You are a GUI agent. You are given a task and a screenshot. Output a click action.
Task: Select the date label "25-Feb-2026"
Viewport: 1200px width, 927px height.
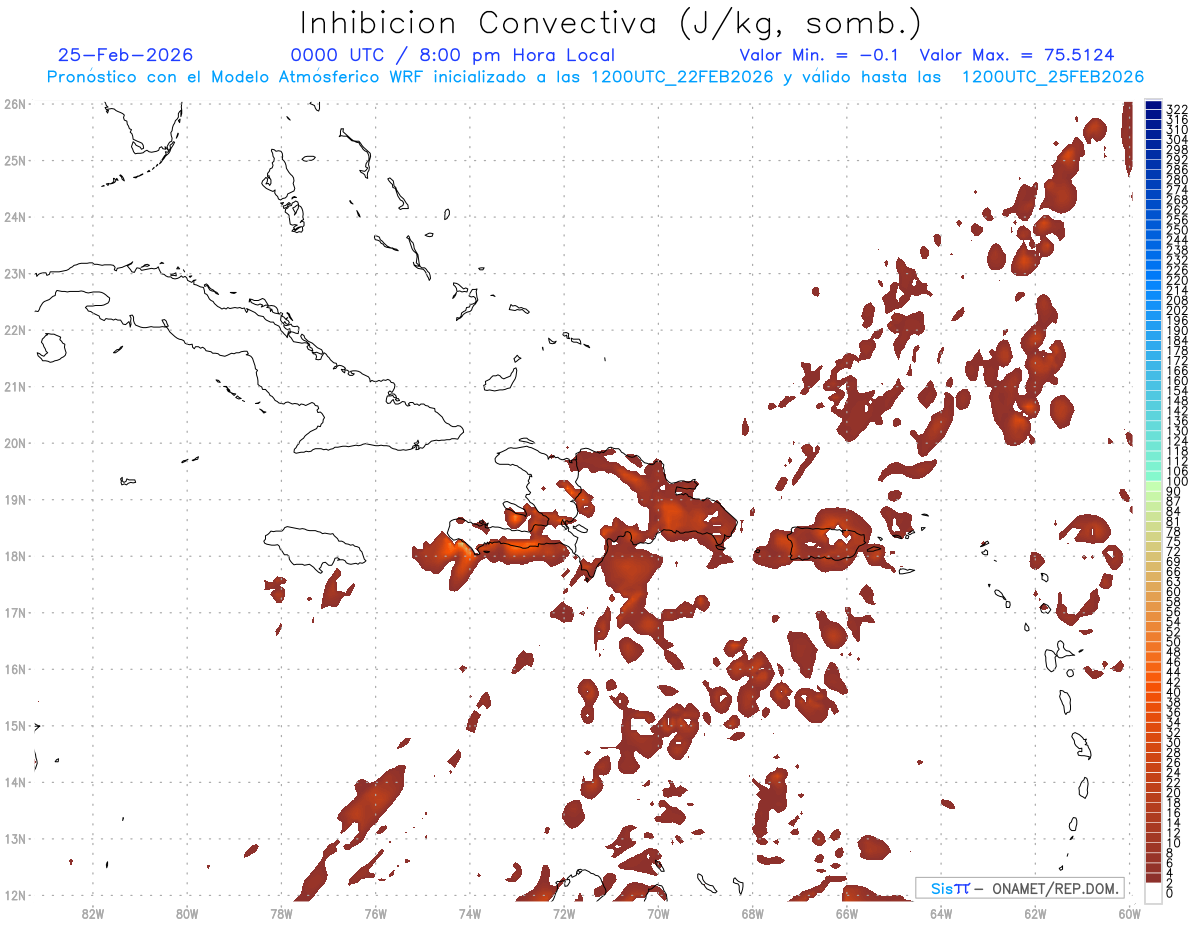[126, 55]
